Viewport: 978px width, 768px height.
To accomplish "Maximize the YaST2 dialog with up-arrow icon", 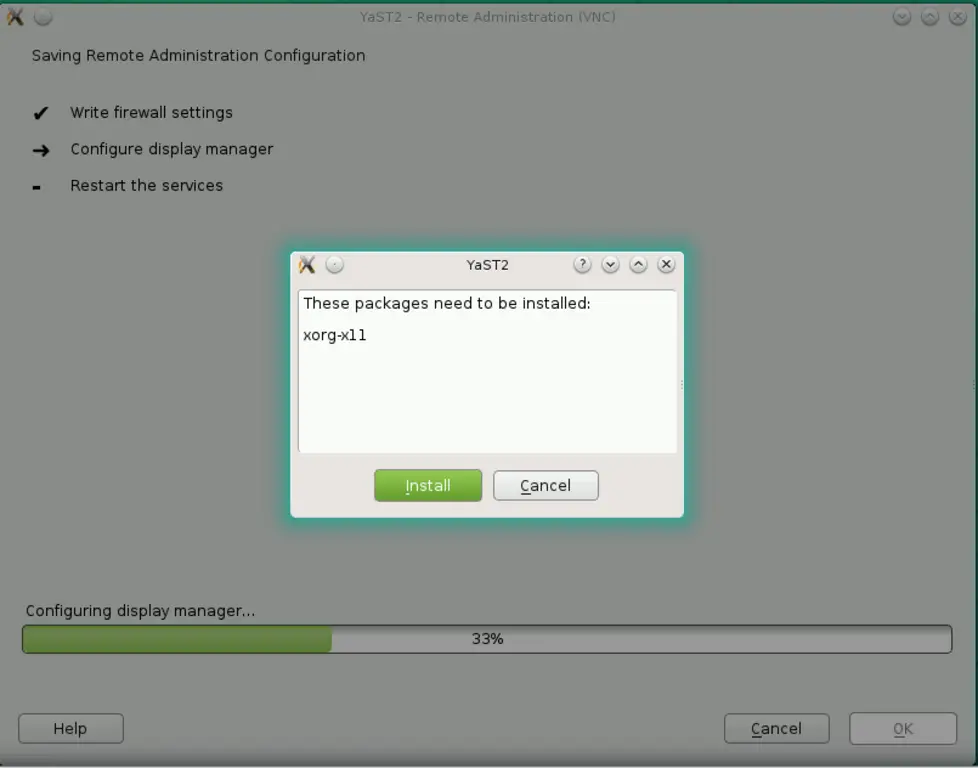I will pyautogui.click(x=638, y=265).
